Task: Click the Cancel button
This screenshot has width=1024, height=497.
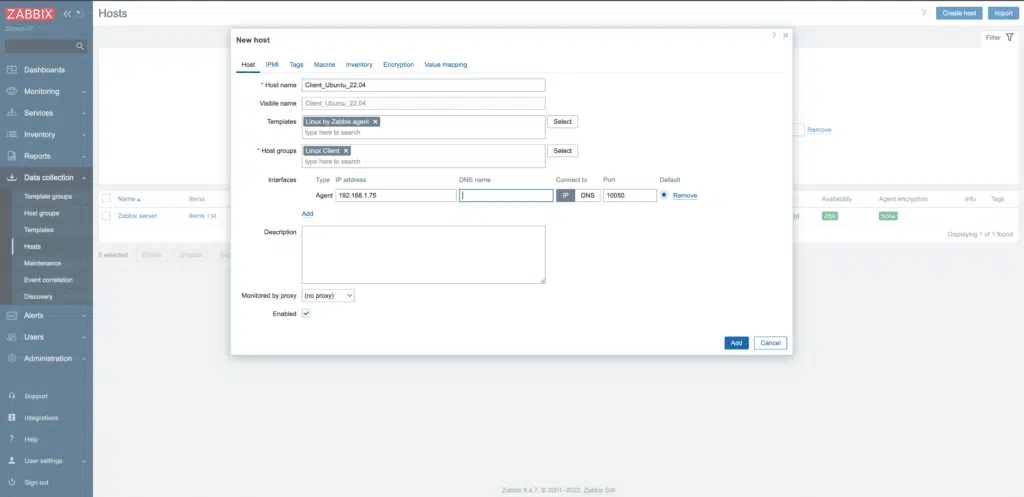Action: (x=771, y=343)
